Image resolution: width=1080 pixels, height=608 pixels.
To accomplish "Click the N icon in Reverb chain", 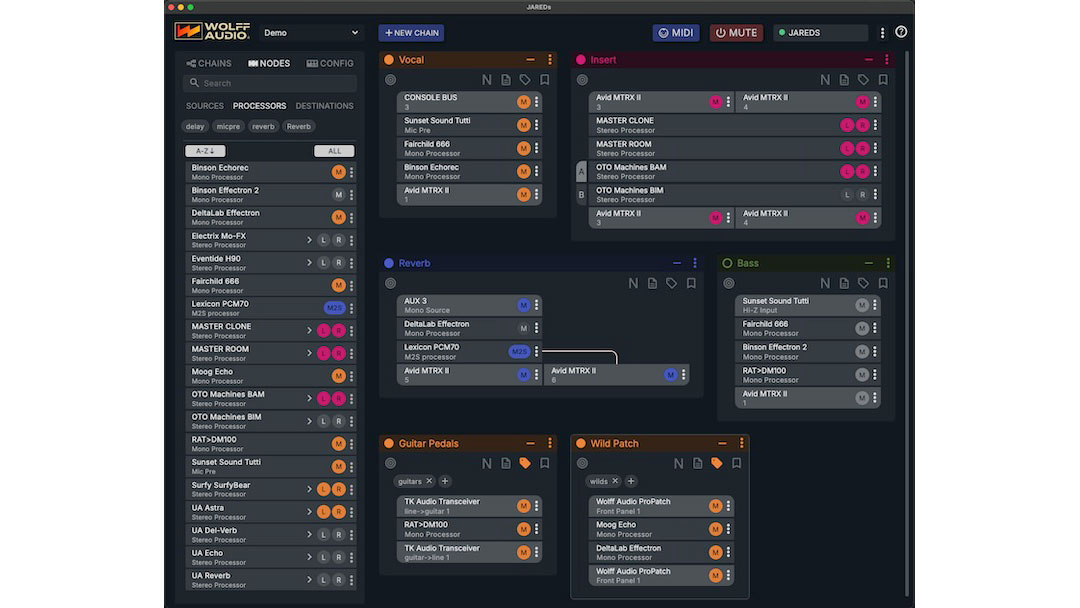I will [x=633, y=283].
